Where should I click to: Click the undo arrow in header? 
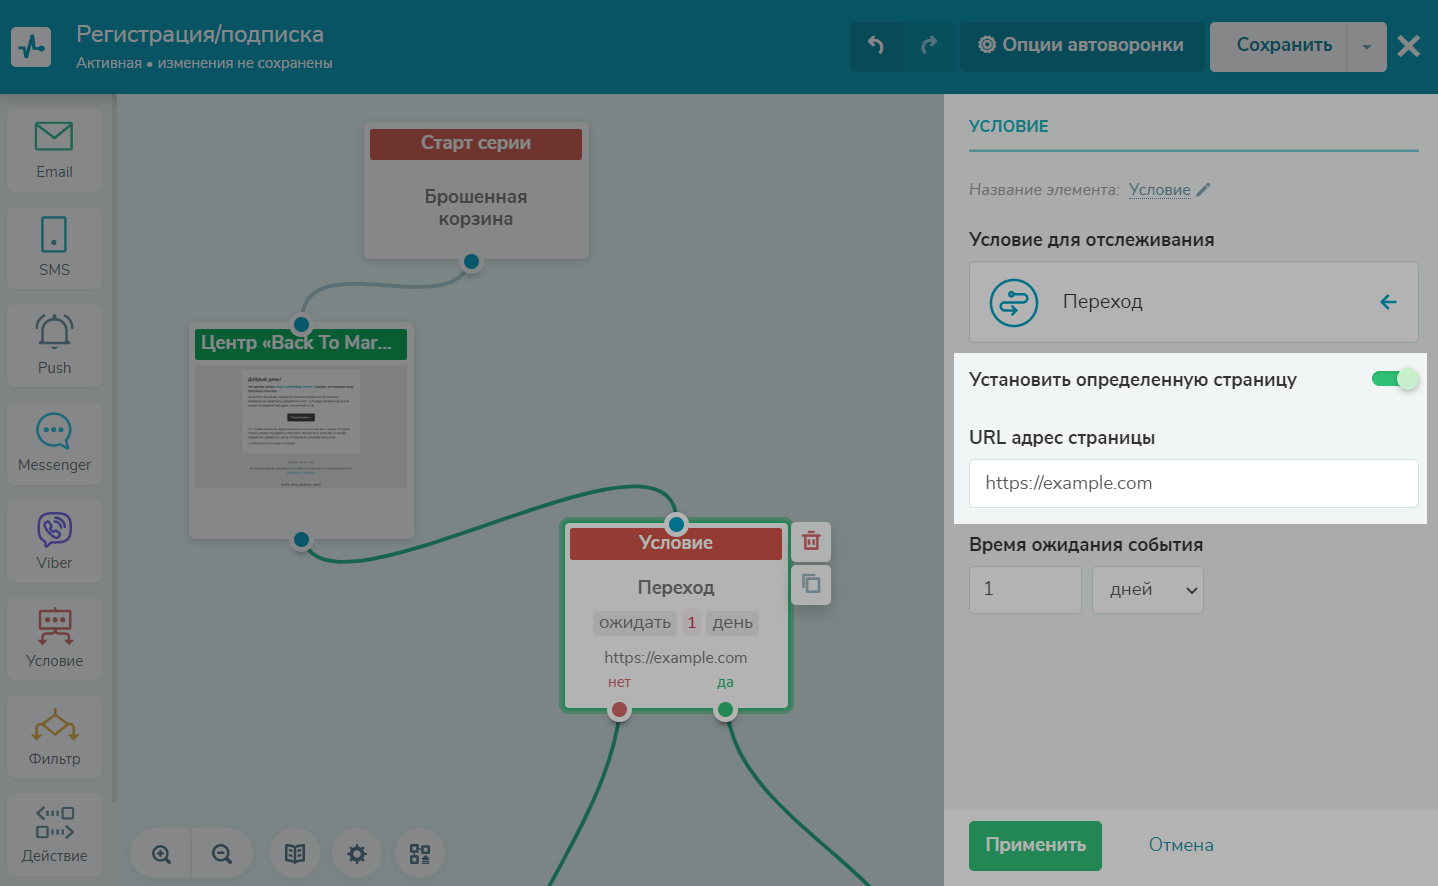coord(876,45)
